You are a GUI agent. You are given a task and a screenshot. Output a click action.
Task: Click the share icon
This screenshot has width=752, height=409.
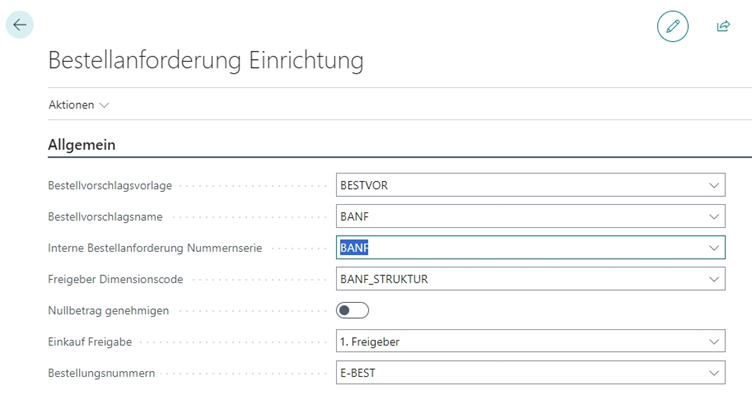[723, 26]
